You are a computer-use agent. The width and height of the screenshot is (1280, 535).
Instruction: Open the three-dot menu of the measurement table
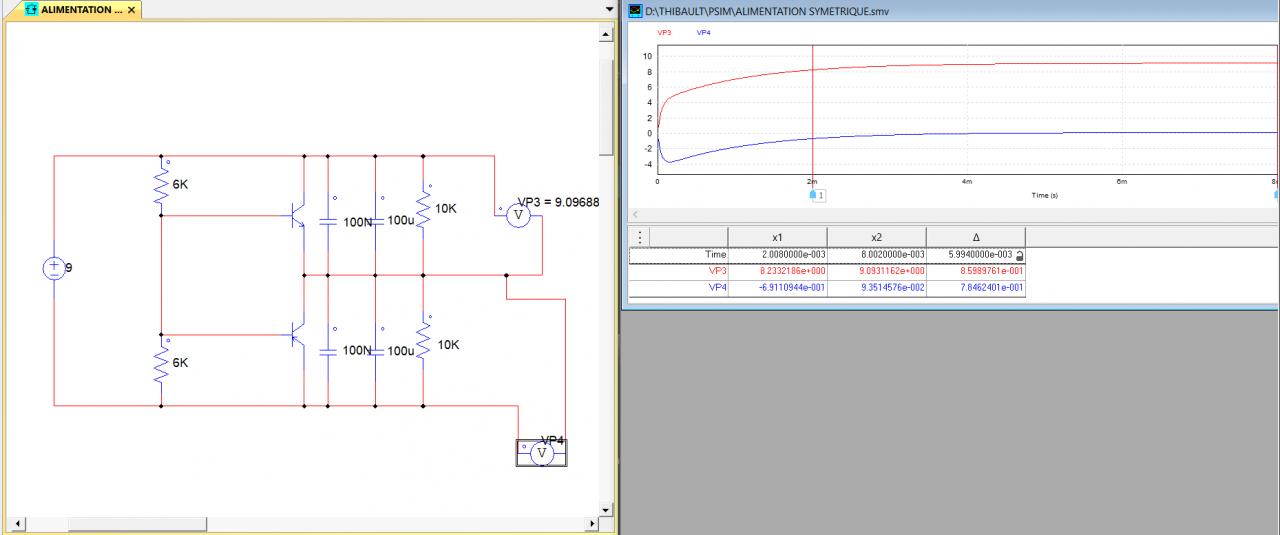tap(640, 237)
